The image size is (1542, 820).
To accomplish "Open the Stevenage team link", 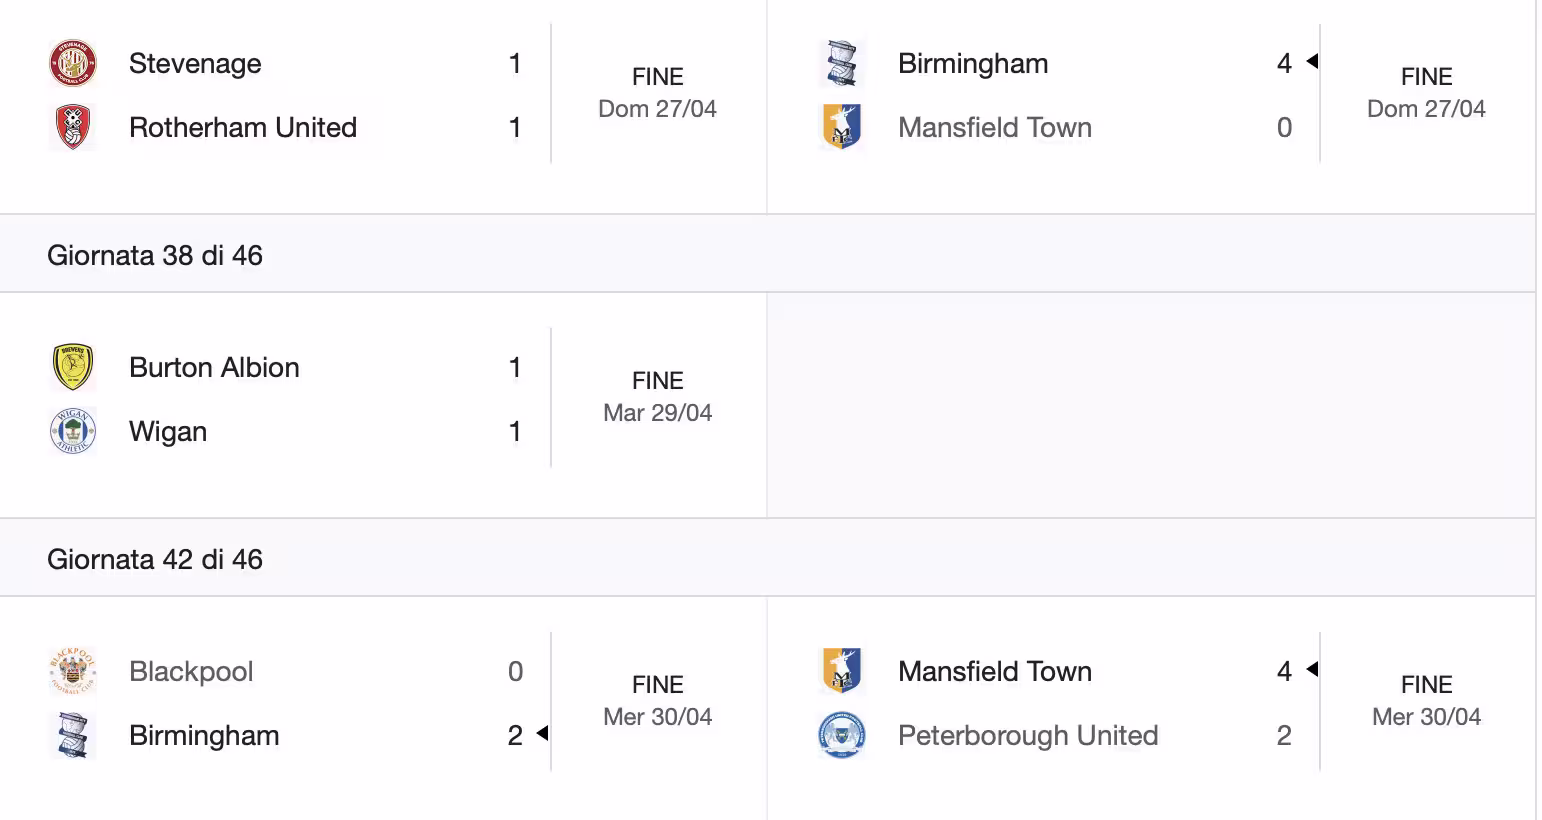I will (195, 63).
